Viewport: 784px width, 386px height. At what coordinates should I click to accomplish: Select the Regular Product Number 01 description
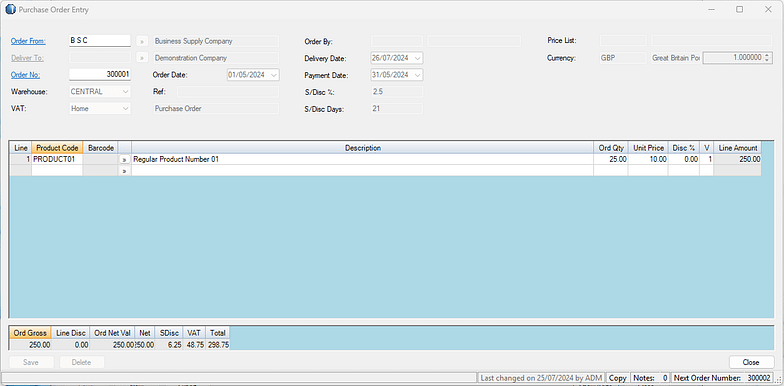tap(362, 160)
